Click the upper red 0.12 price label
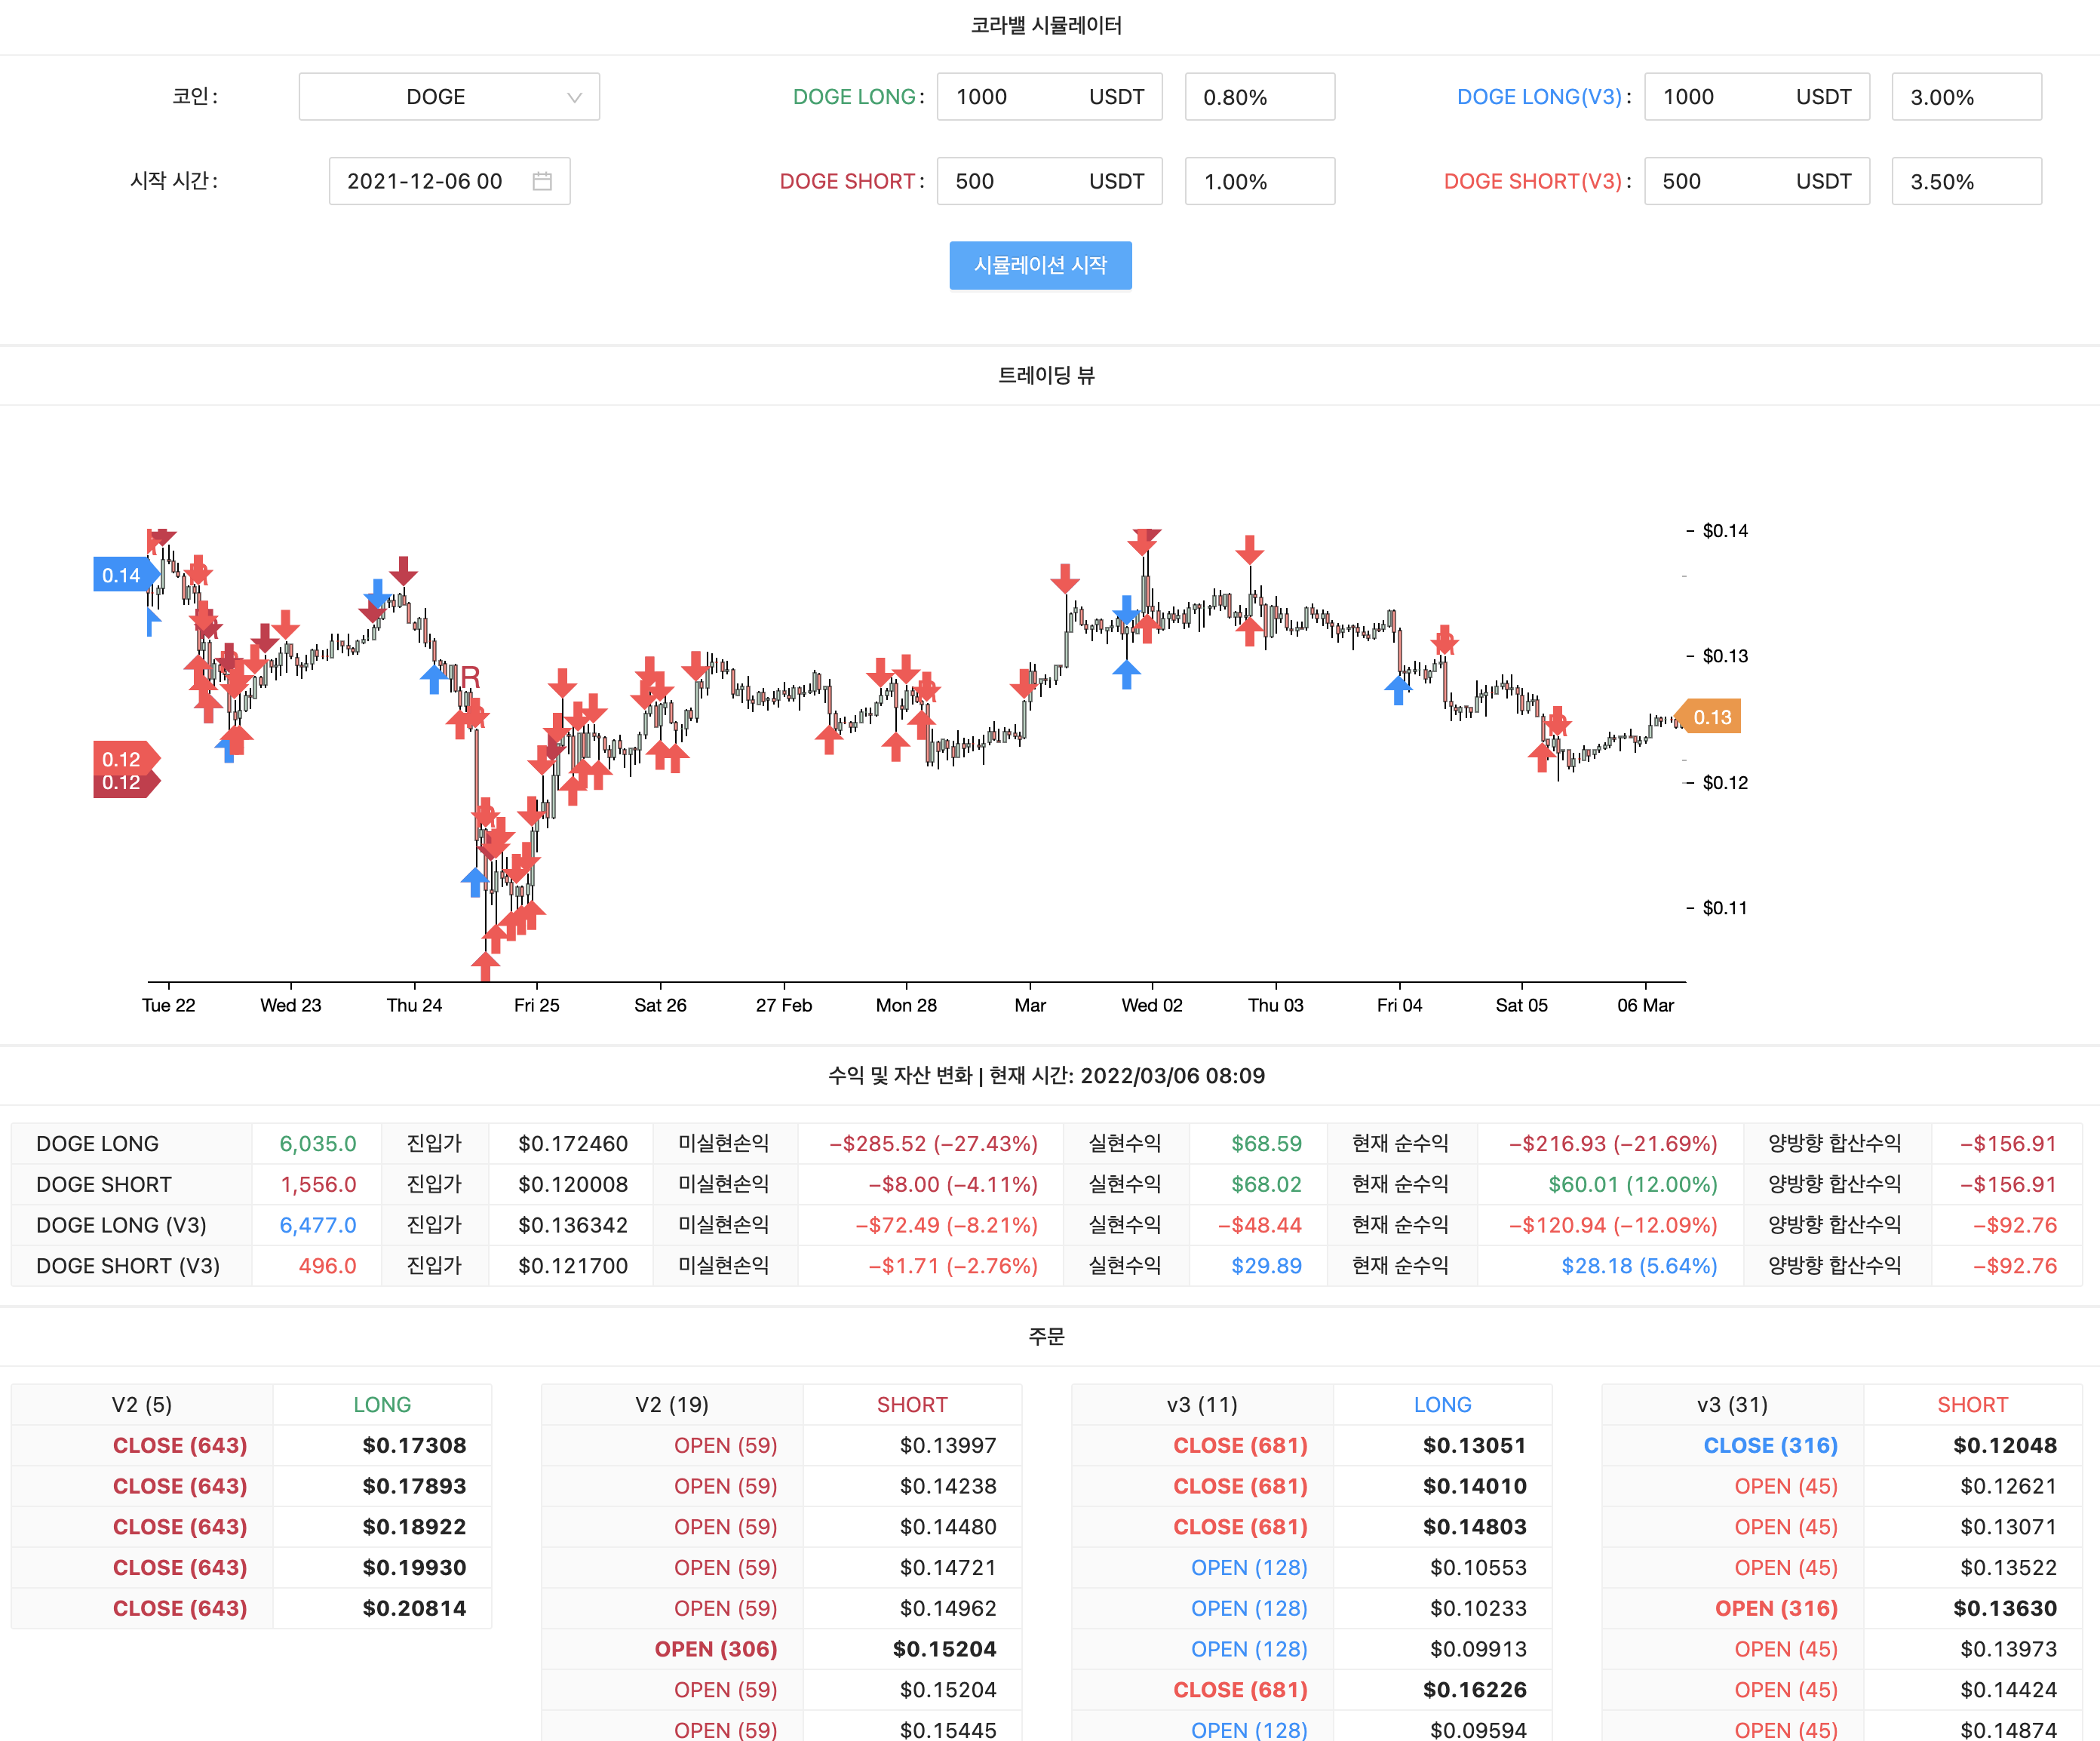Image resolution: width=2100 pixels, height=1741 pixels. tap(122, 758)
